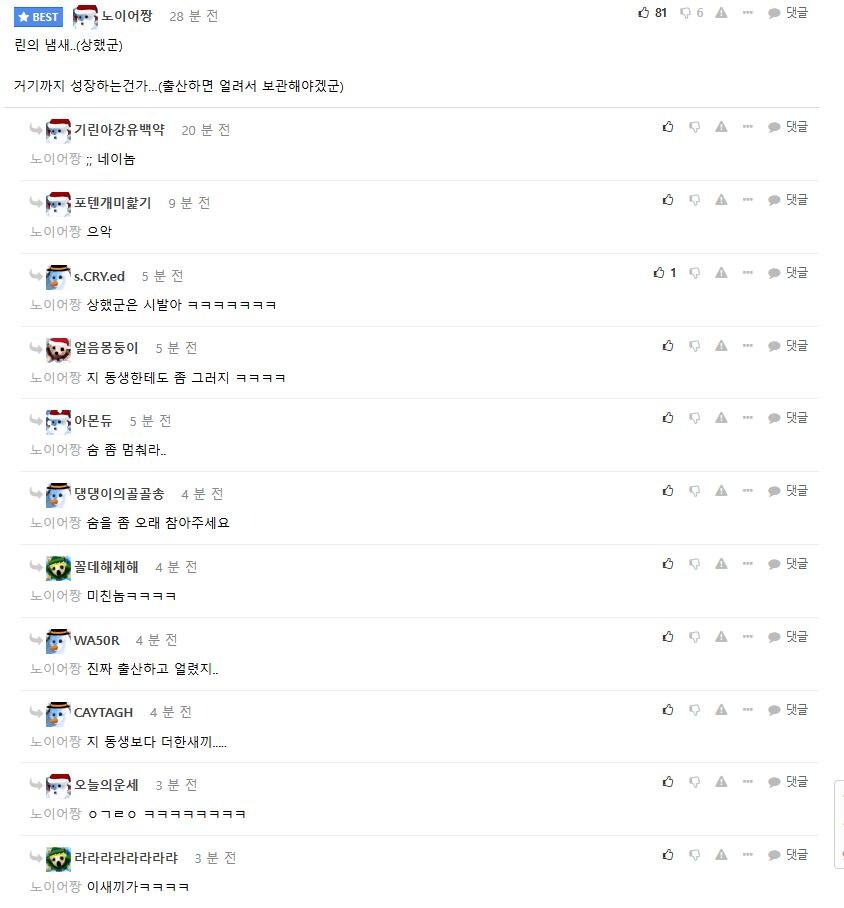Like 댕댕이의골골송's comment
Viewport: 844px width, 908px height.
(667, 490)
